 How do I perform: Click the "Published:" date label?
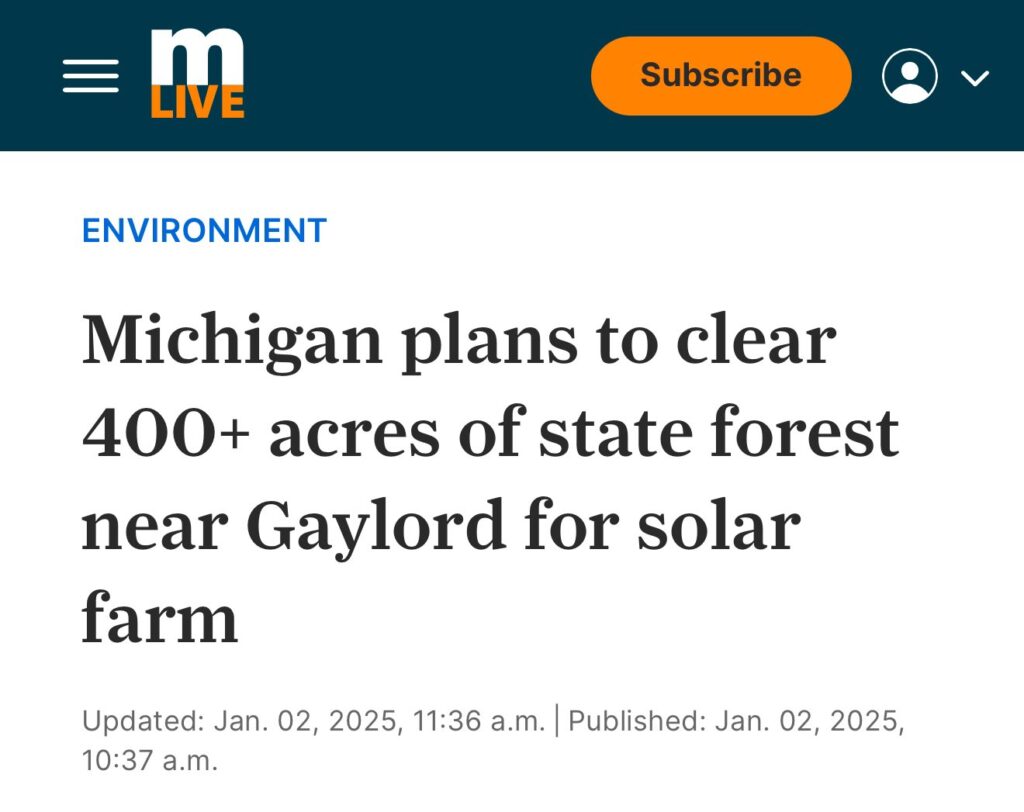tap(637, 721)
